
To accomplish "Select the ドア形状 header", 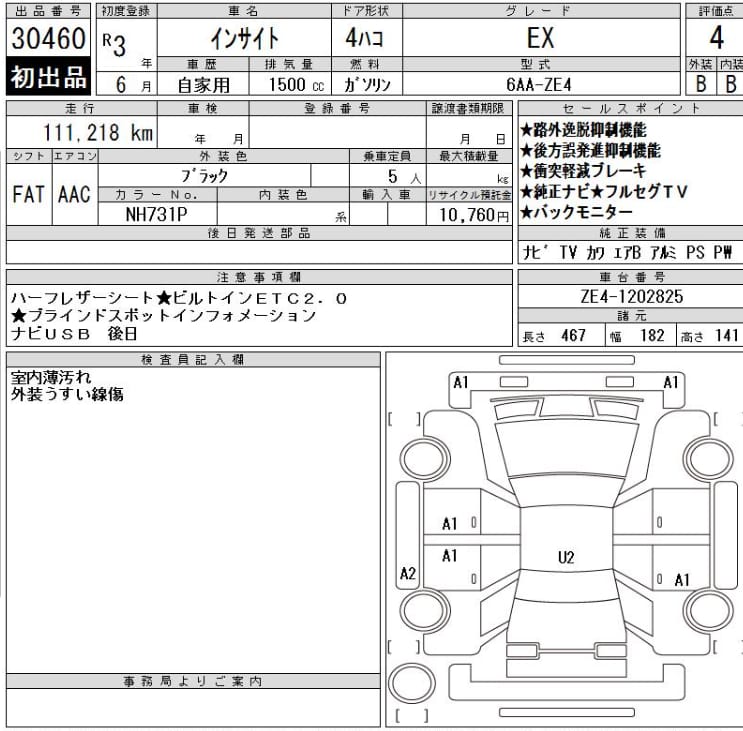I will (366, 11).
